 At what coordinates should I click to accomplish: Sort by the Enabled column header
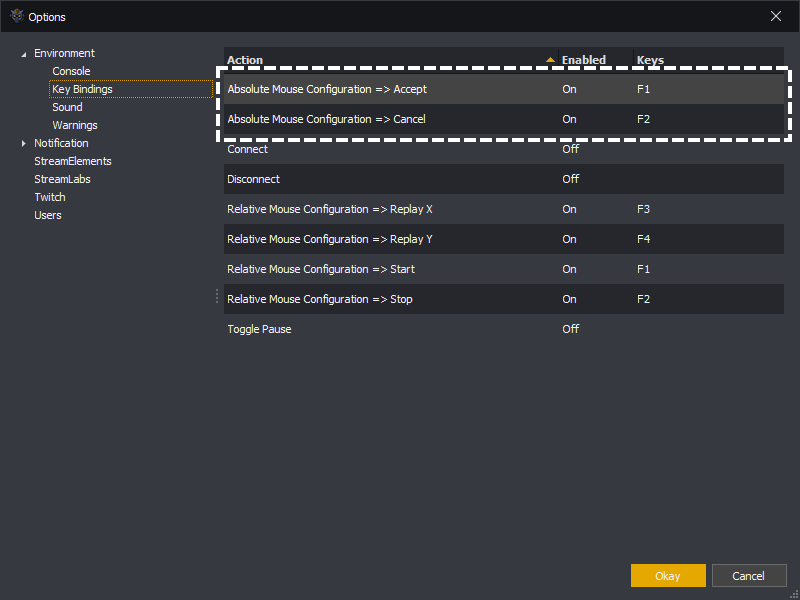596,59
